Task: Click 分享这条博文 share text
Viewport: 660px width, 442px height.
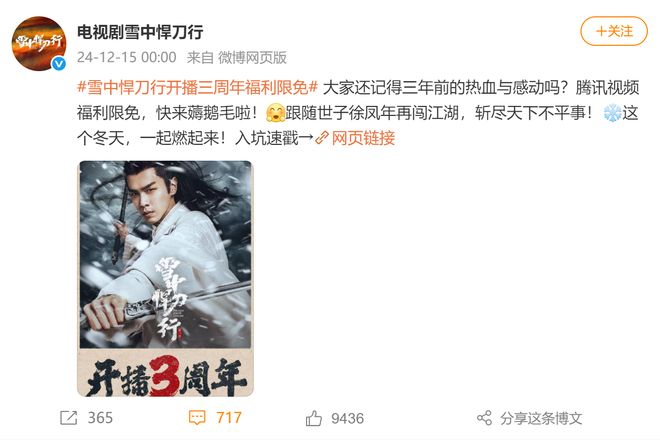Action: pyautogui.click(x=541, y=418)
